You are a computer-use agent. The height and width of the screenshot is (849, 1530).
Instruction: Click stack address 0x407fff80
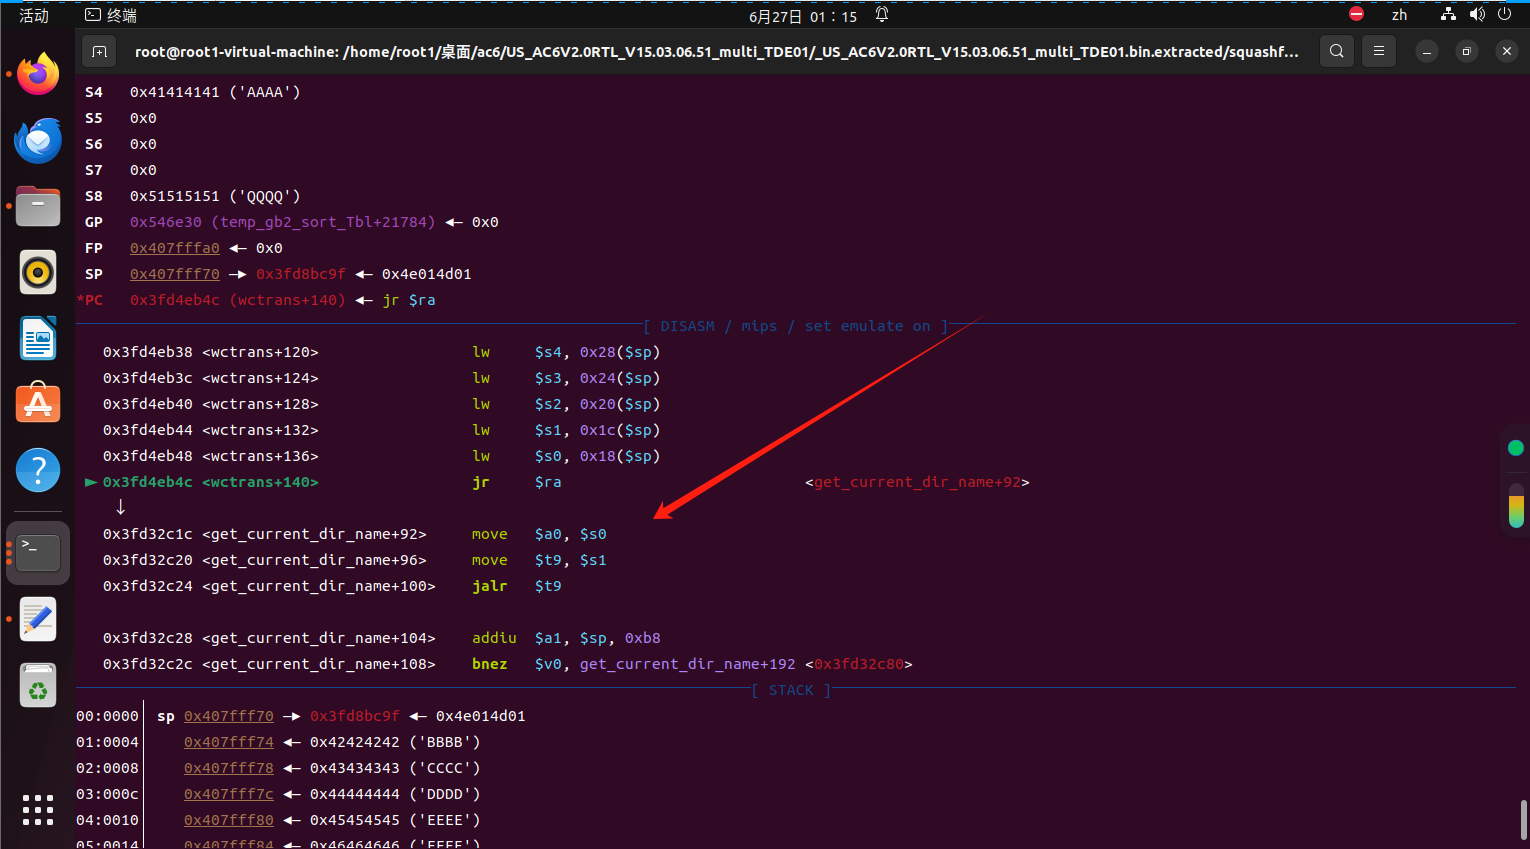tap(229, 820)
